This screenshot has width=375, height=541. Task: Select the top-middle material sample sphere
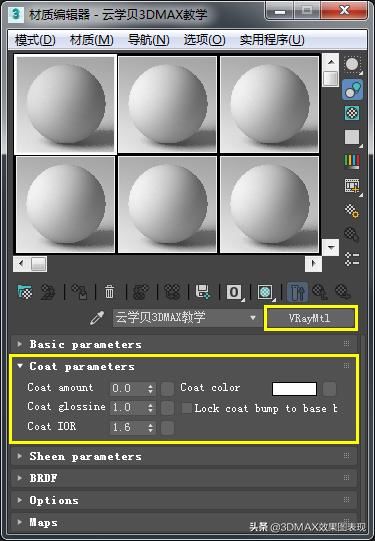tap(168, 104)
